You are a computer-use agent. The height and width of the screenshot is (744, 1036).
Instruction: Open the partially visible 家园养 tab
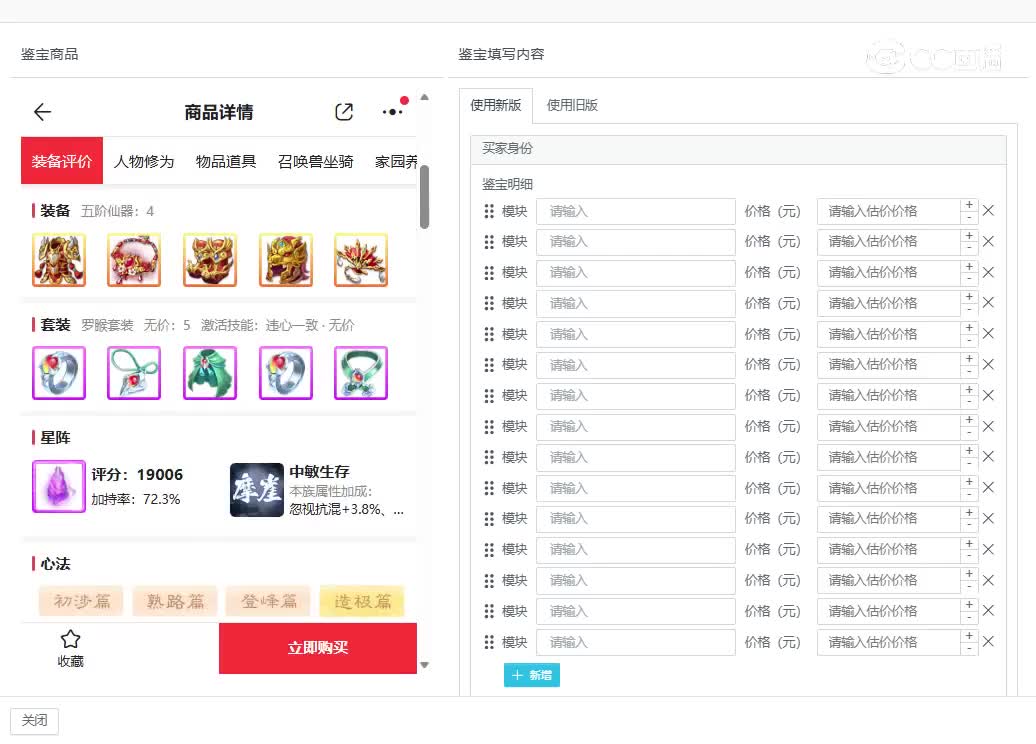(396, 162)
